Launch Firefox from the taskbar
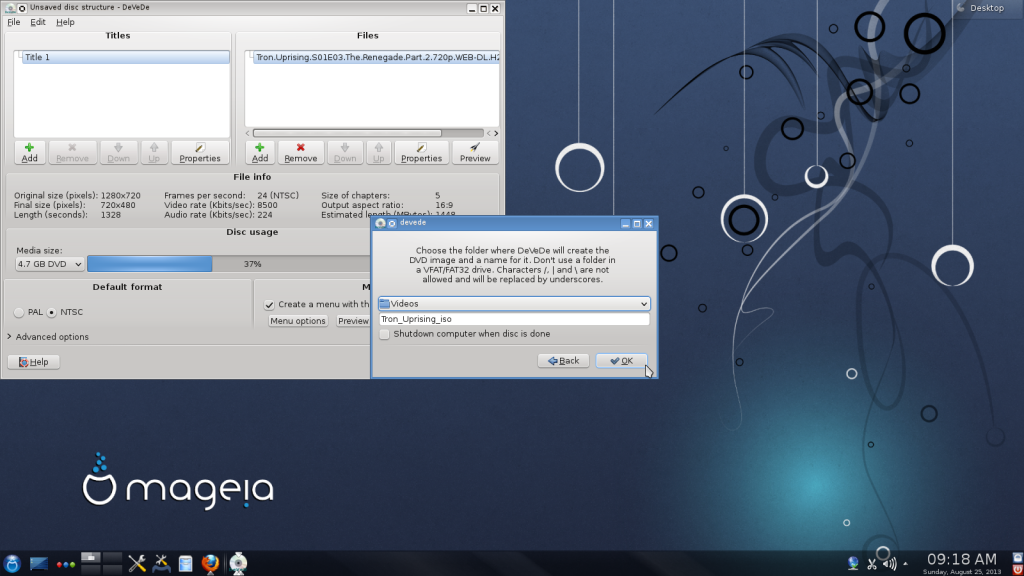The width and height of the screenshot is (1024, 576). (x=210, y=563)
